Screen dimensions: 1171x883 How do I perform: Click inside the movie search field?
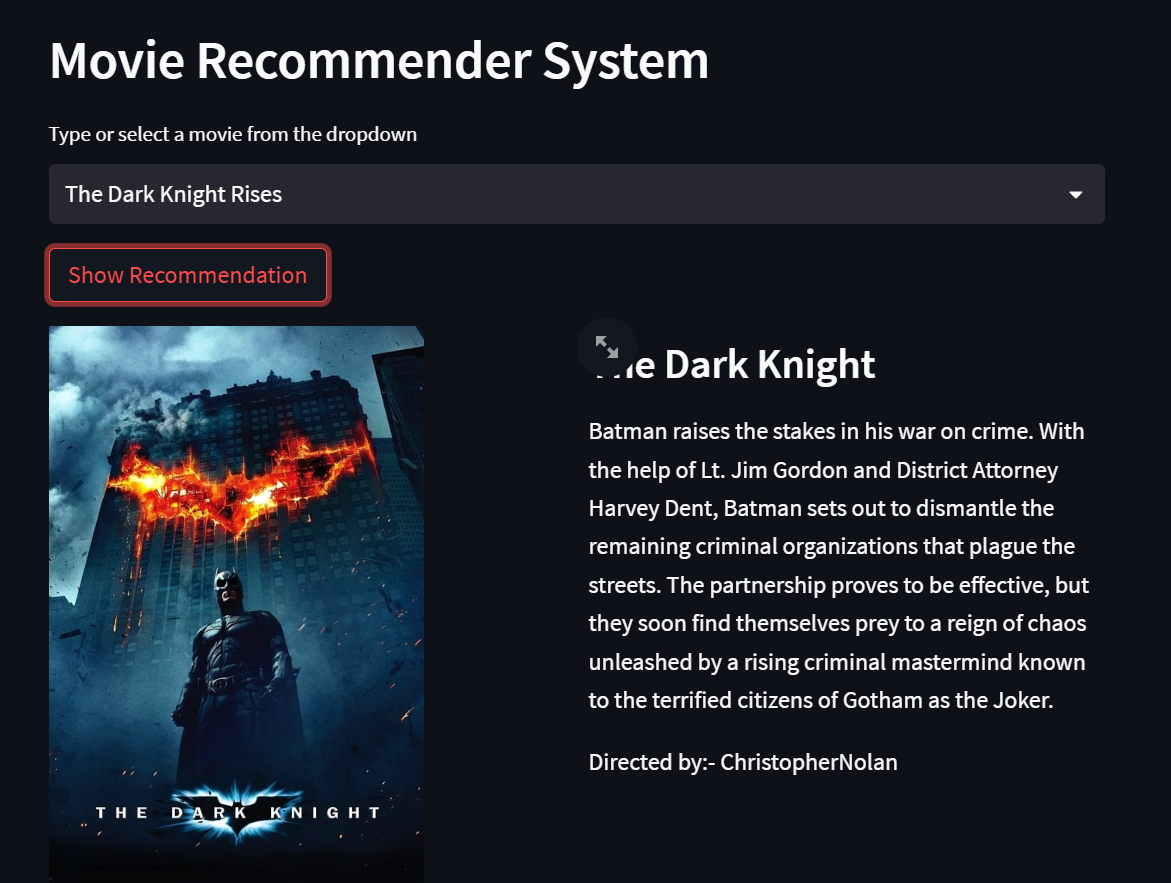point(400,194)
